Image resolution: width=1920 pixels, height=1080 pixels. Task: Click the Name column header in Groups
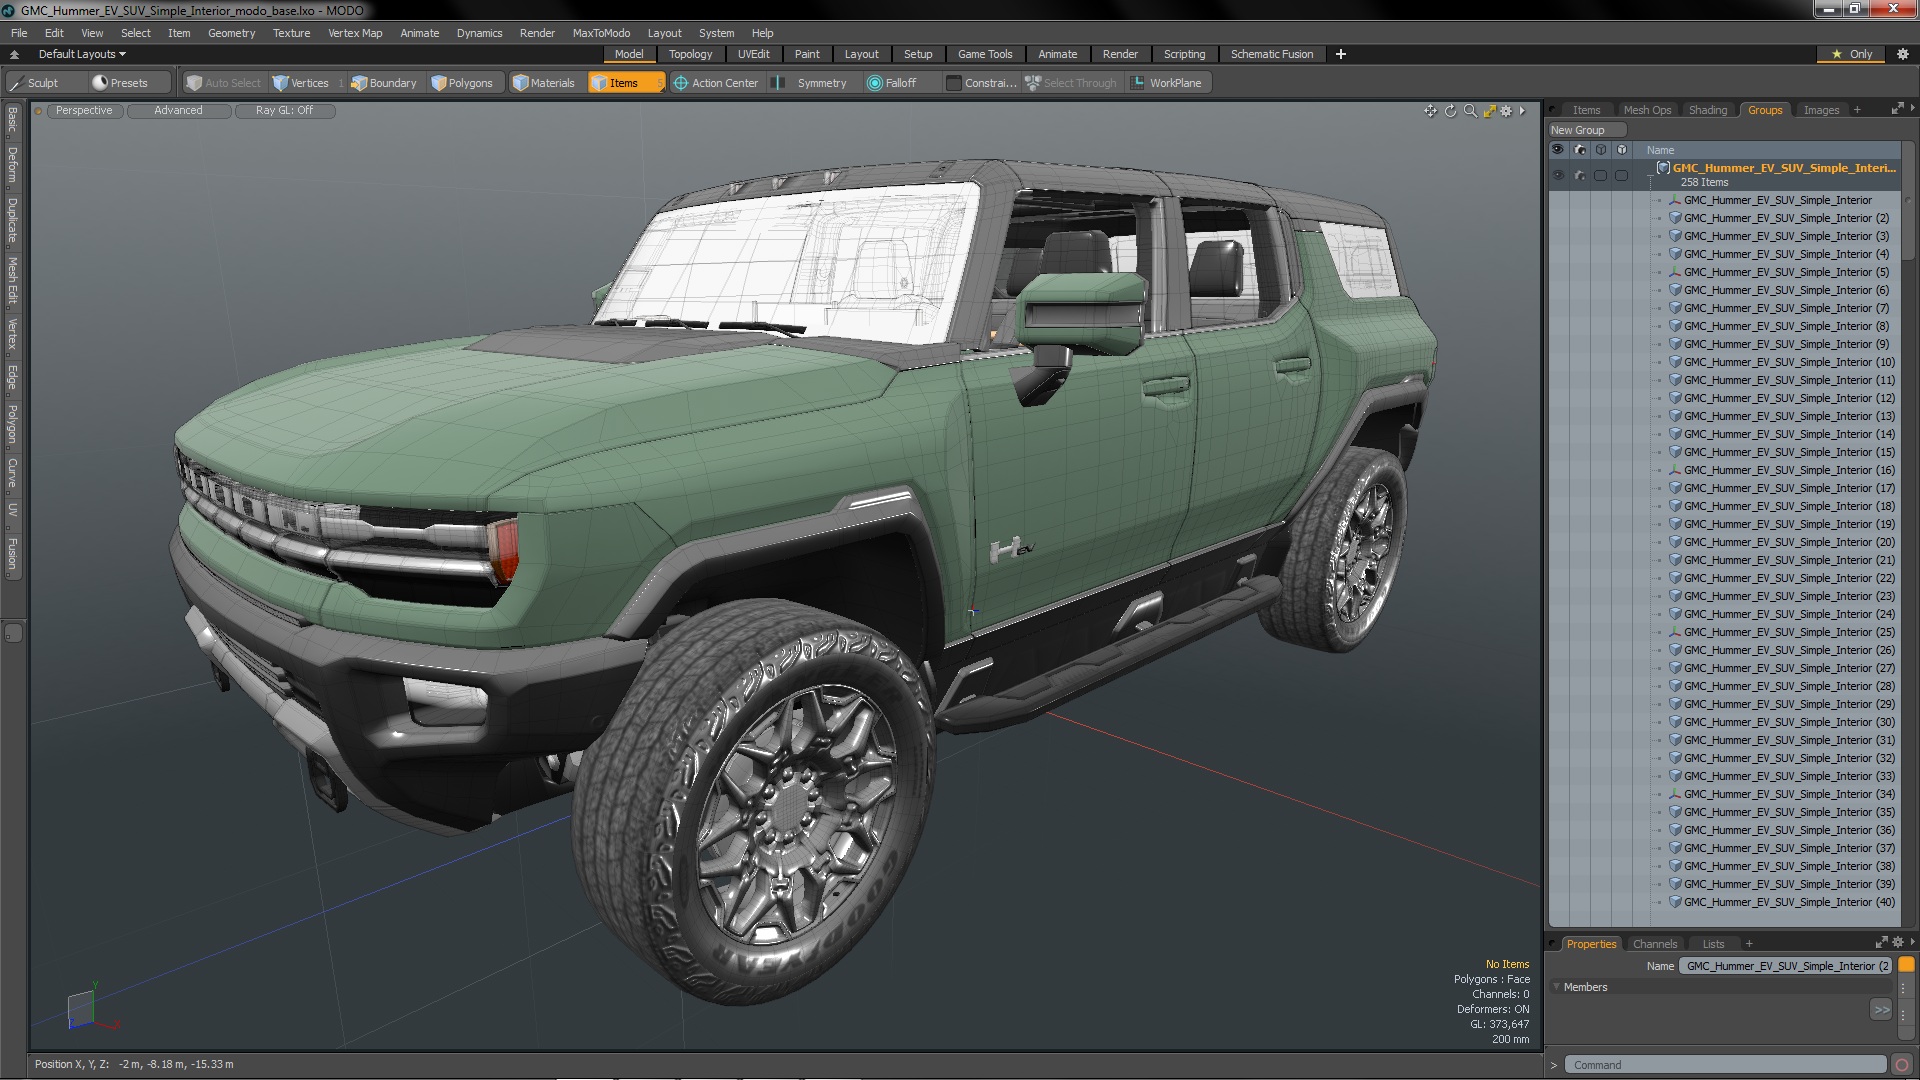1660,150
